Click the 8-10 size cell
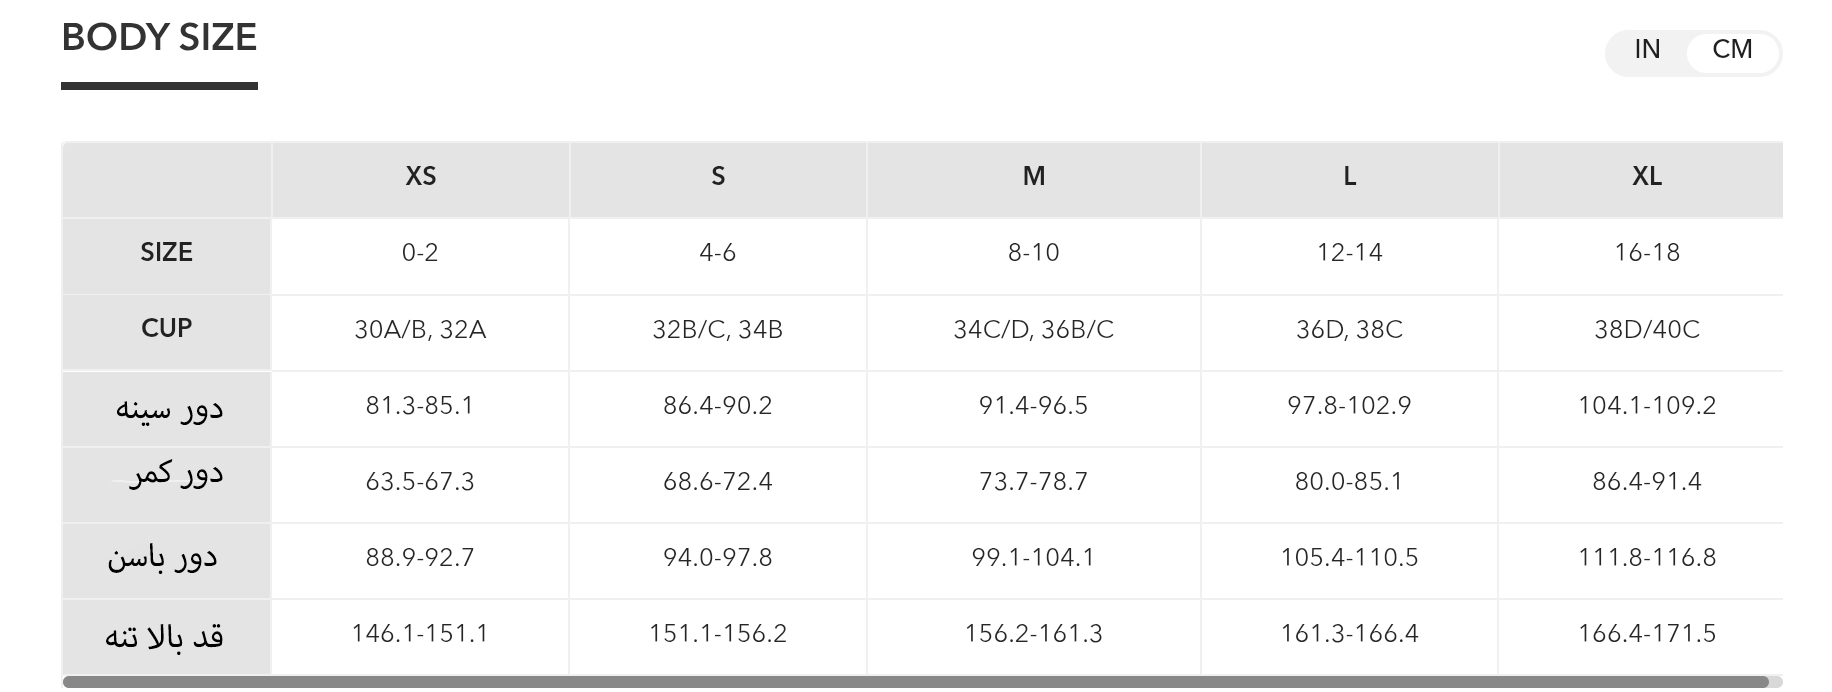The height and width of the screenshot is (692, 1832). pyautogui.click(x=1033, y=253)
